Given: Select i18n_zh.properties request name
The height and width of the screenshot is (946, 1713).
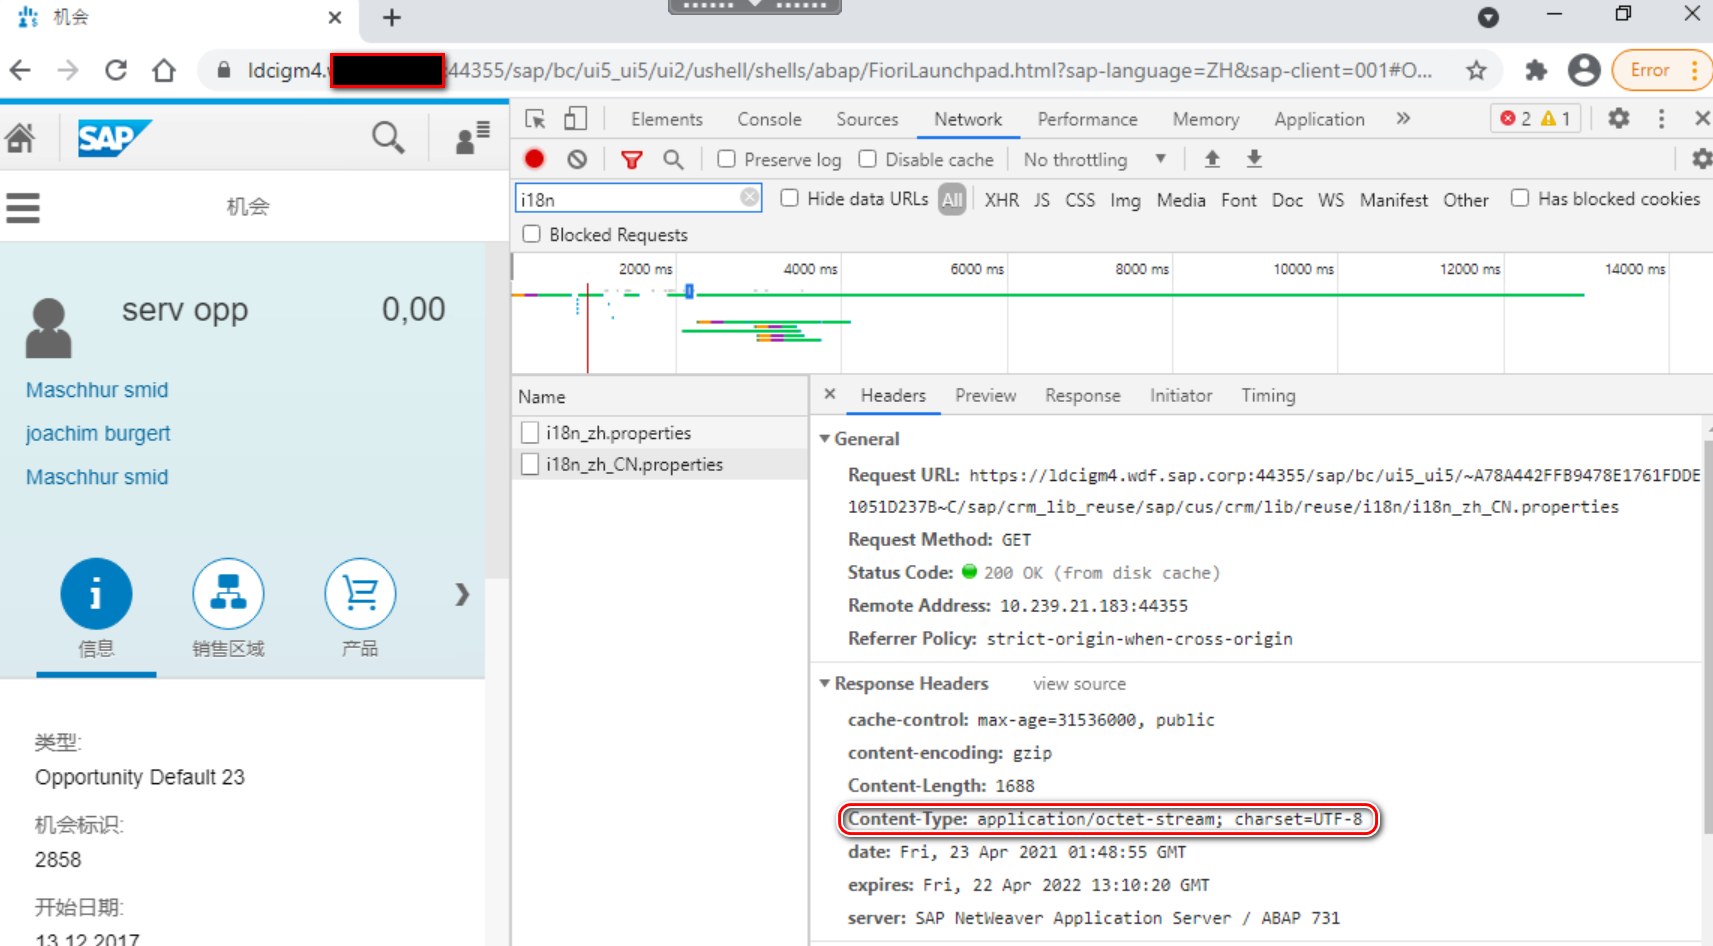Looking at the screenshot, I should [618, 433].
